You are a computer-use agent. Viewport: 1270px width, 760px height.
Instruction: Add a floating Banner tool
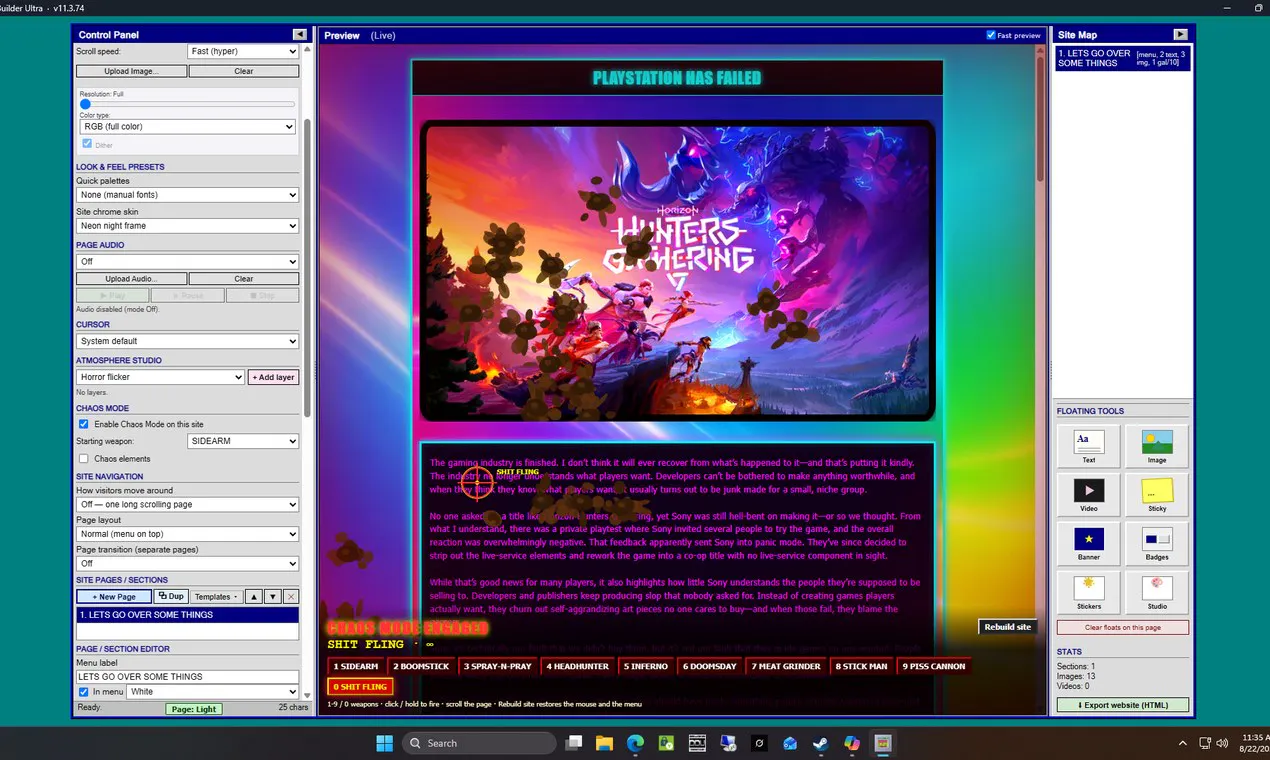point(1089,543)
